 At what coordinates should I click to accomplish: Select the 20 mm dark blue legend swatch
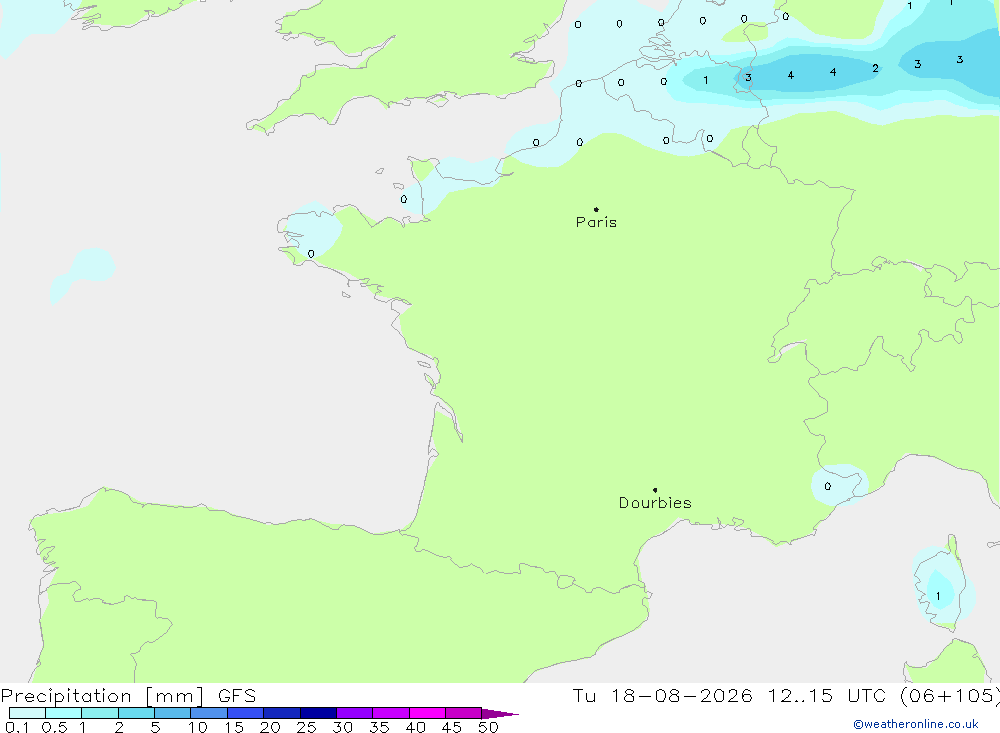tap(282, 713)
